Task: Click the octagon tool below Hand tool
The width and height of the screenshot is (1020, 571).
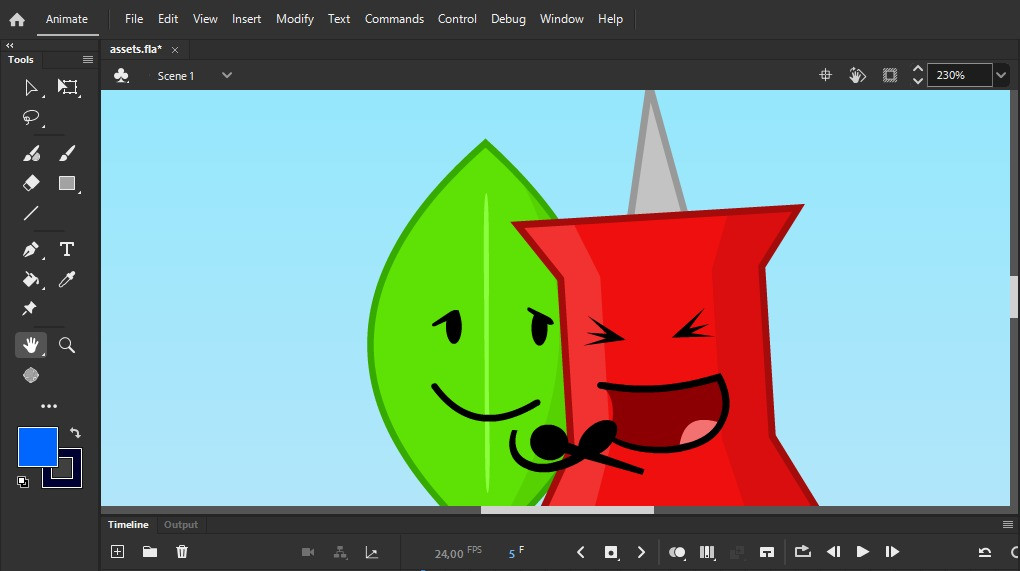Action: click(31, 375)
